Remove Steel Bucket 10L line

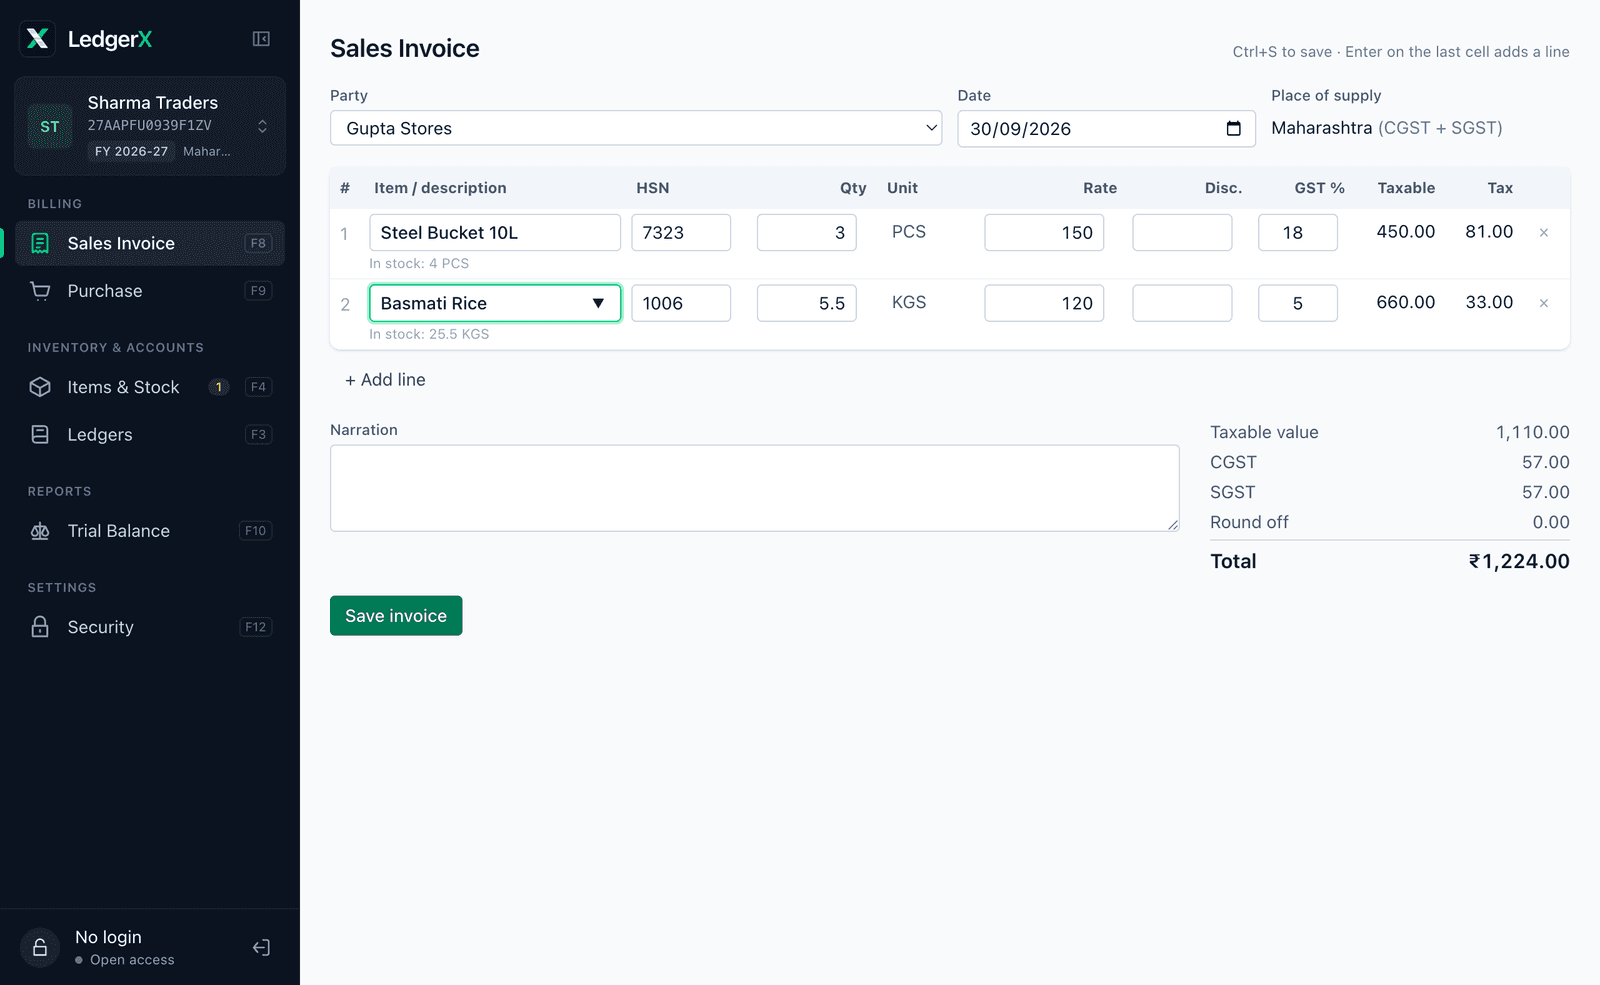click(1543, 232)
